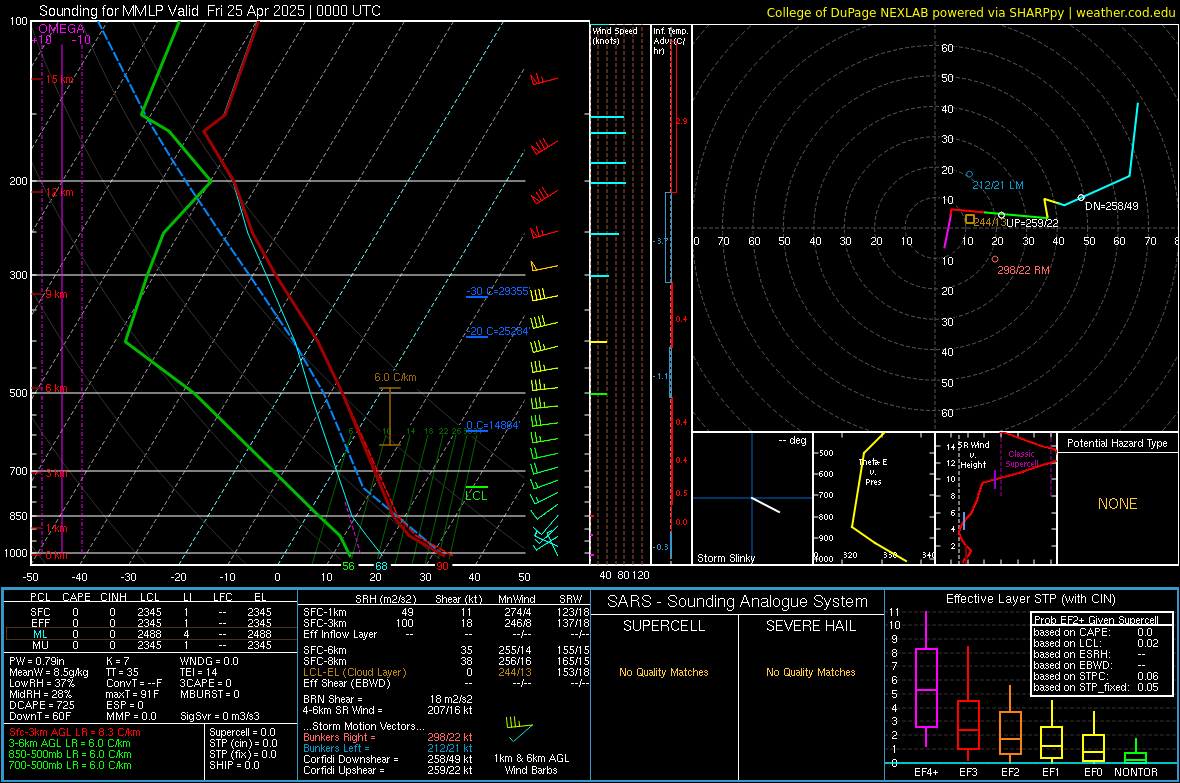
Task: Select the EFF parcel row
Action: point(151,623)
